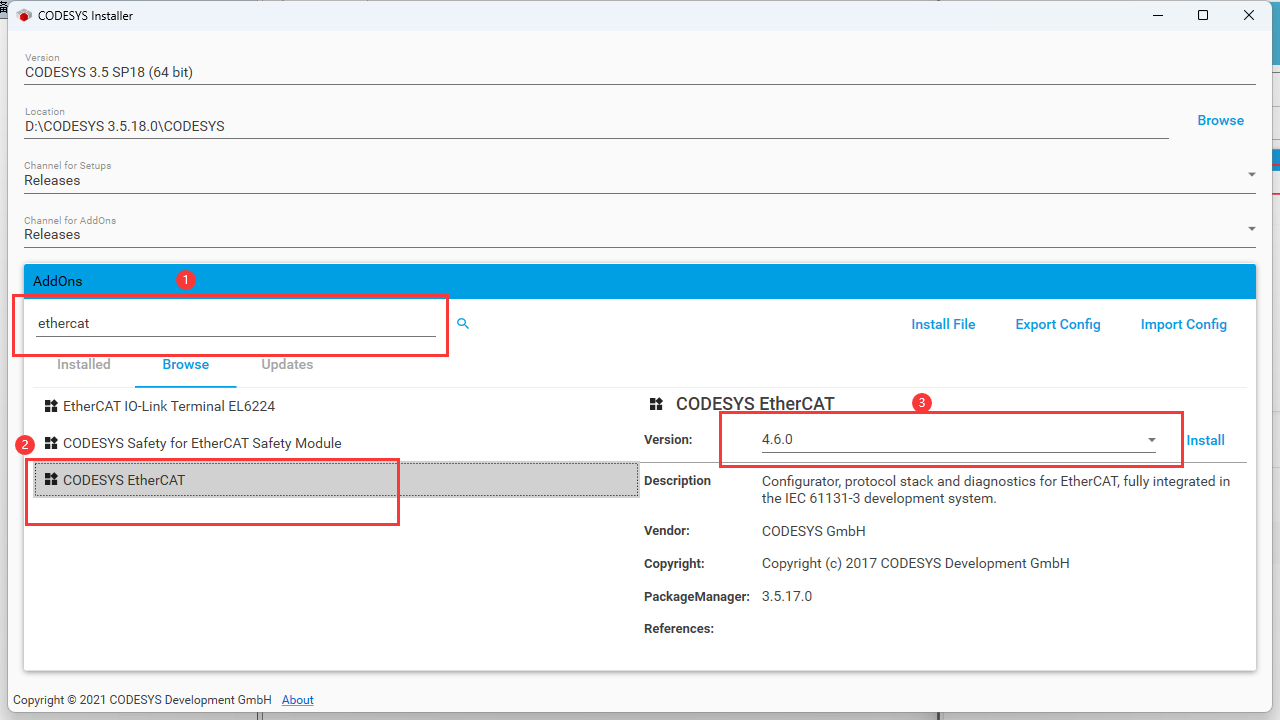This screenshot has height=720, width=1280.
Task: Click the copyright text for CODESYS Development GmbH
Action: click(916, 563)
